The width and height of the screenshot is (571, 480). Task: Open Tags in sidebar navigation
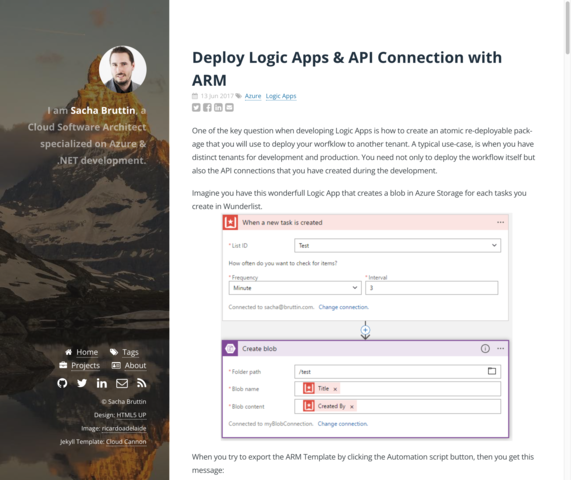coord(130,352)
